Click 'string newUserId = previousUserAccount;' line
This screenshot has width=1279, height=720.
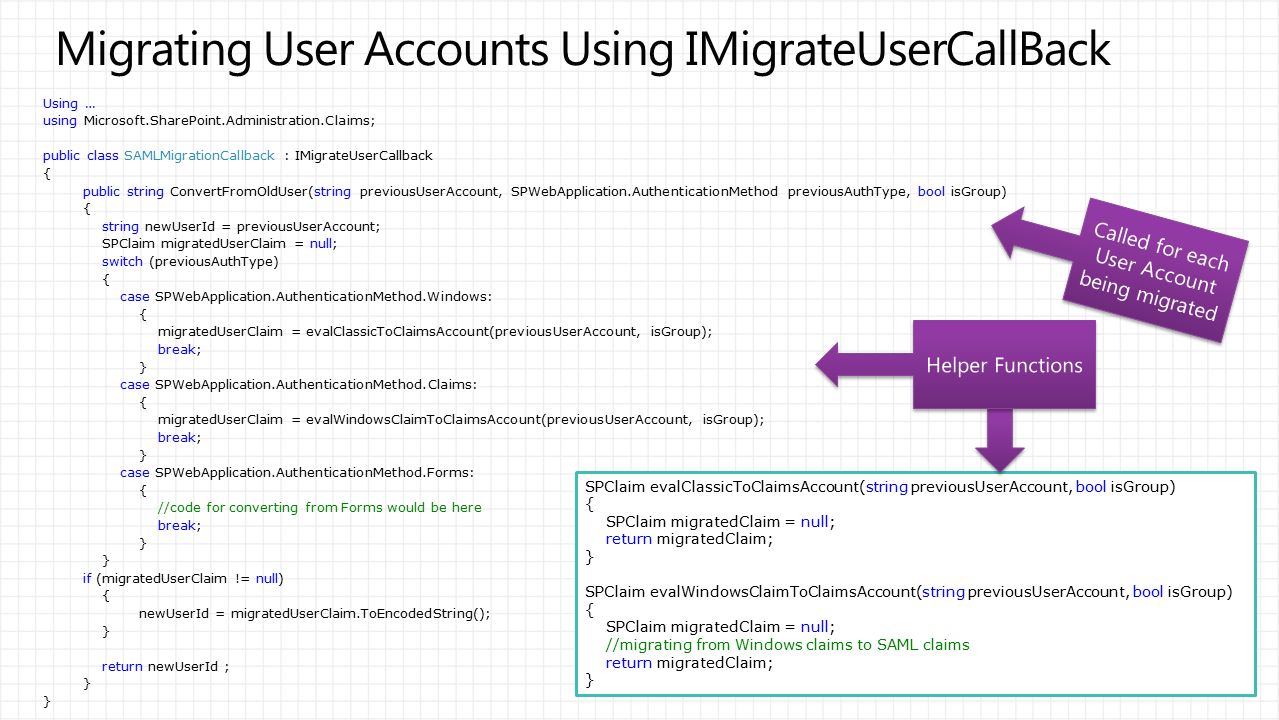(x=241, y=226)
